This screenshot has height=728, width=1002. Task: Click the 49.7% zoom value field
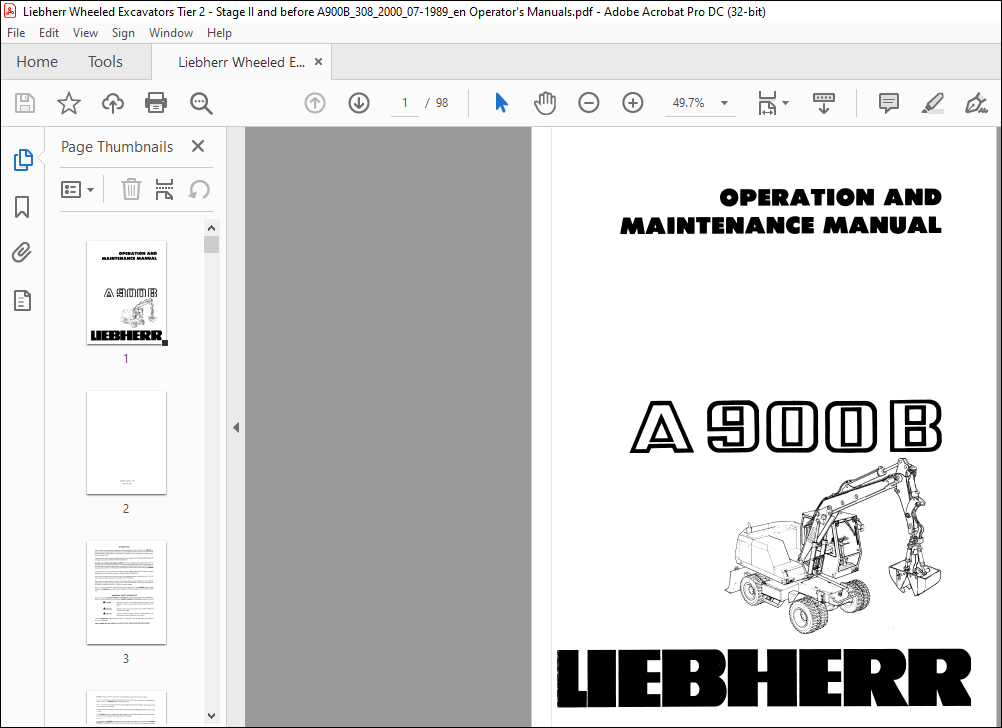pyautogui.click(x=688, y=103)
